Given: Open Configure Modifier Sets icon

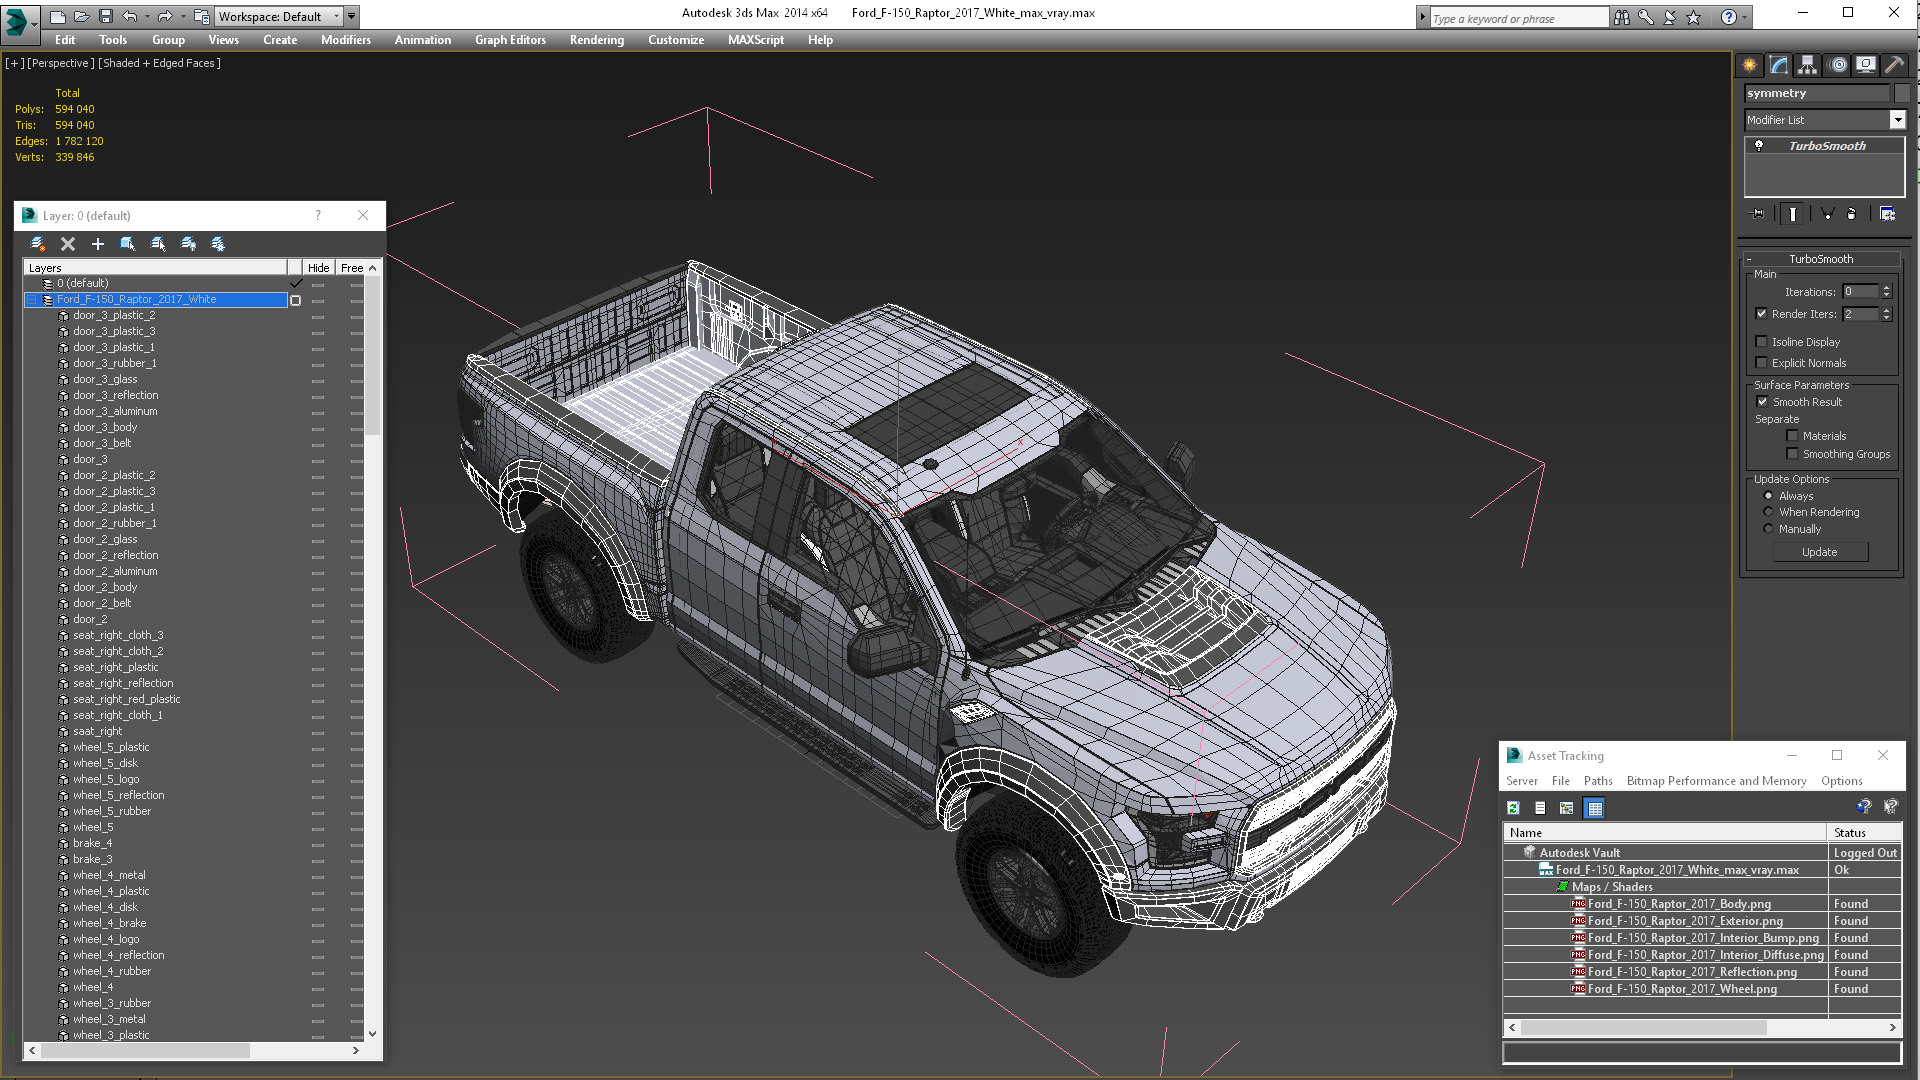Looking at the screenshot, I should coord(1887,214).
